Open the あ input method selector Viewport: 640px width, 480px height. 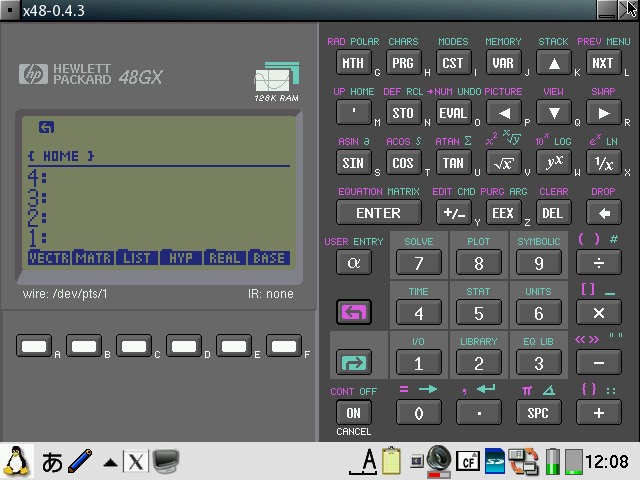52,462
